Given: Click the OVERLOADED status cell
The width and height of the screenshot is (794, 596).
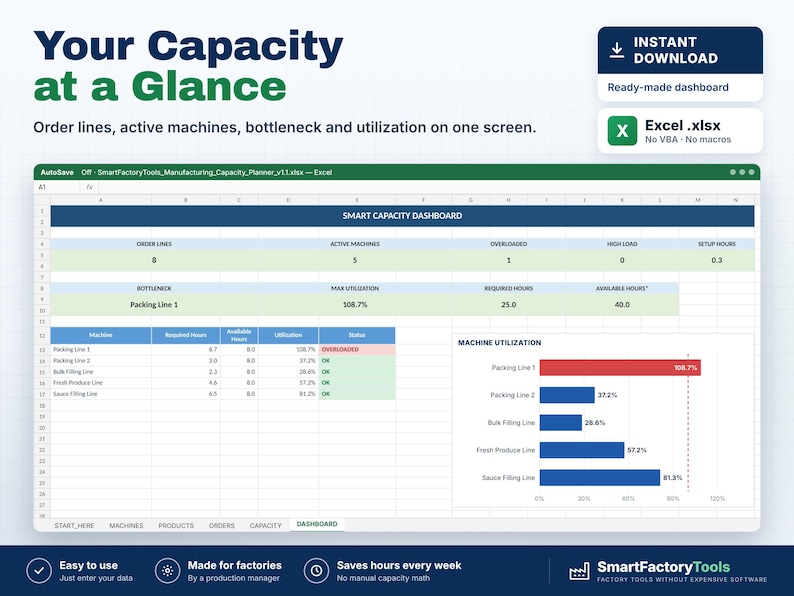Looking at the screenshot, I should [x=357, y=350].
